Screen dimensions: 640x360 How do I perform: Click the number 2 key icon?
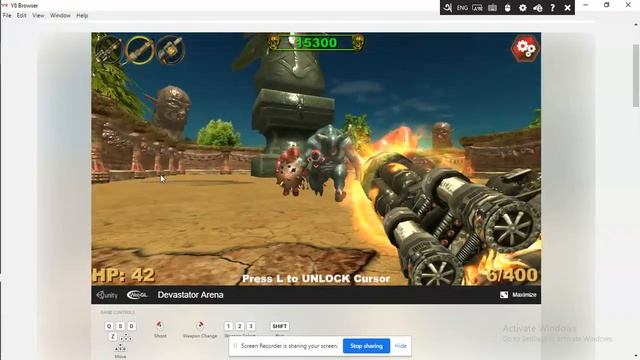pos(240,326)
